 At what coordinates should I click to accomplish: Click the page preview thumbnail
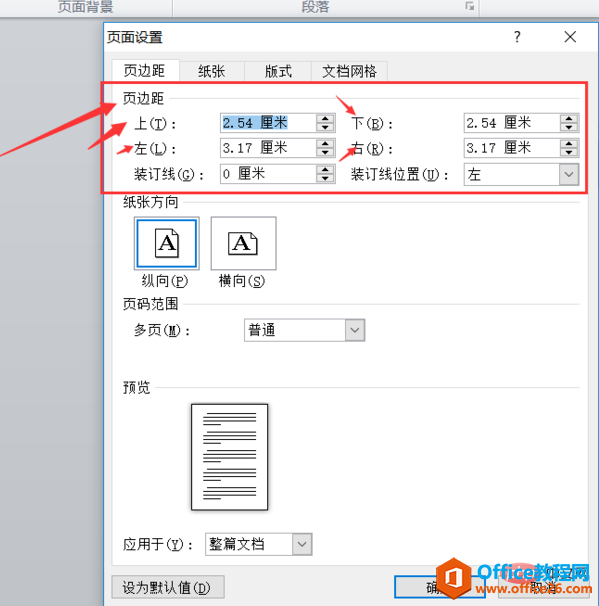[x=230, y=457]
